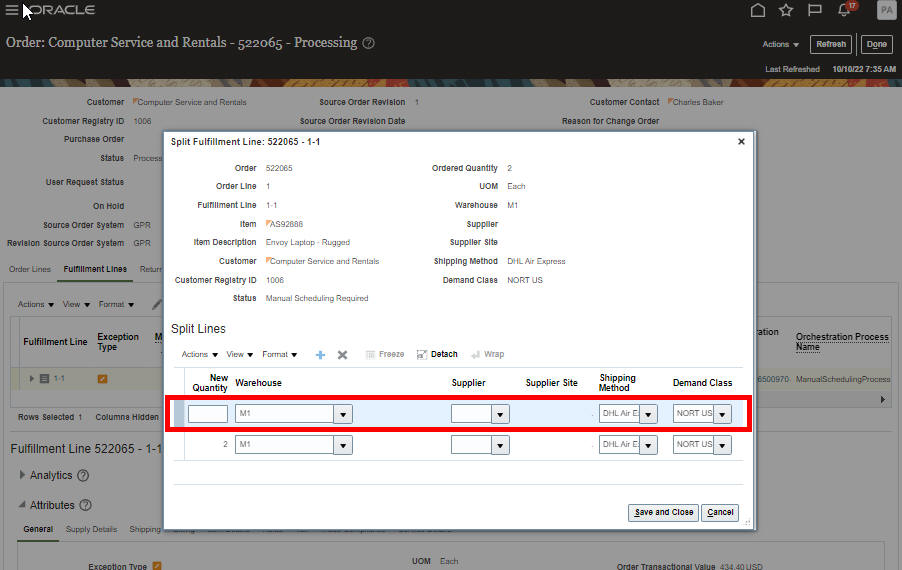Cancel the split dialog

point(720,512)
